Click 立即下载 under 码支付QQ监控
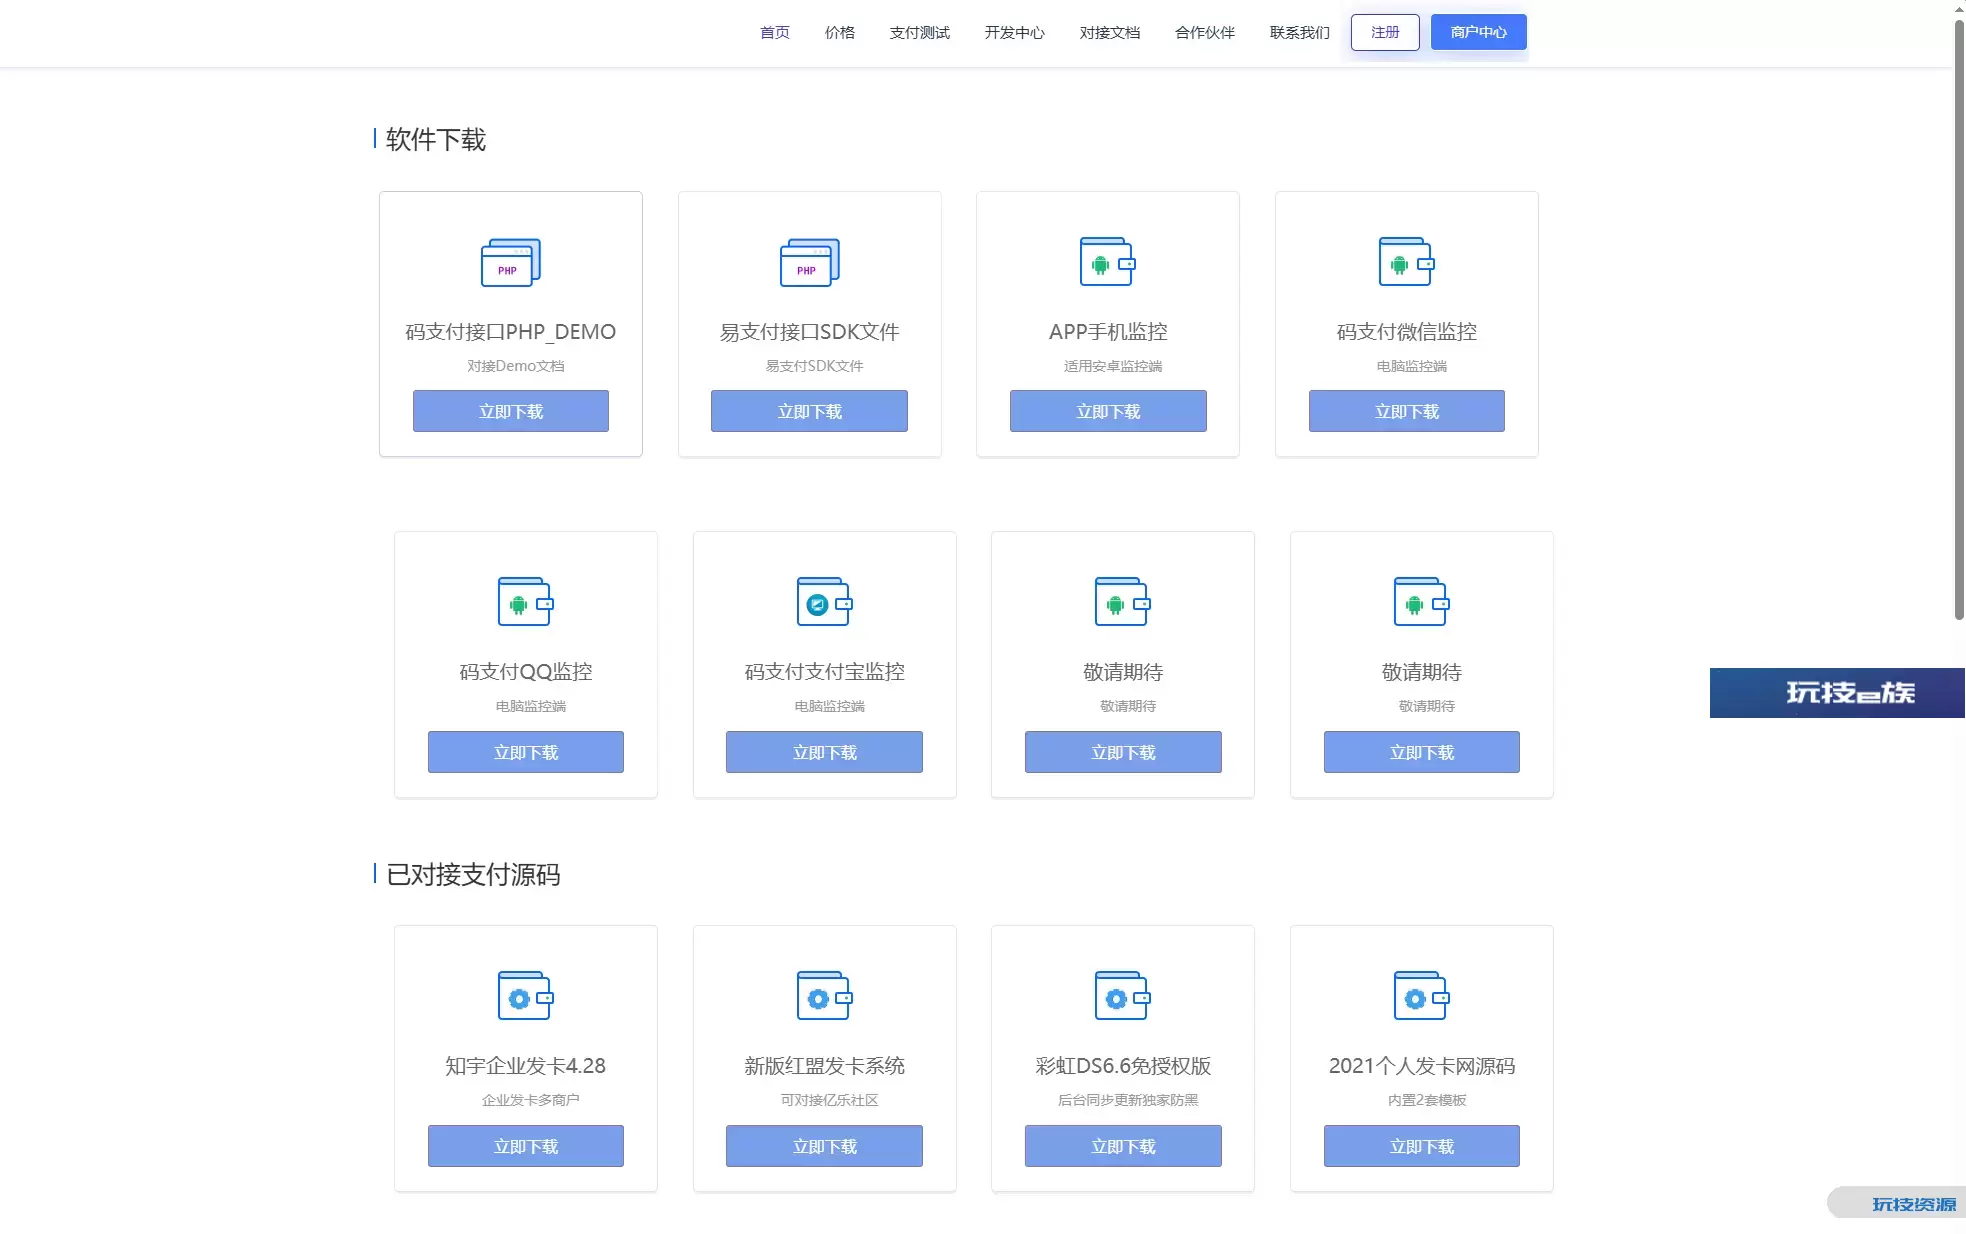Screen dimensions: 1966x1234 (x=526, y=752)
